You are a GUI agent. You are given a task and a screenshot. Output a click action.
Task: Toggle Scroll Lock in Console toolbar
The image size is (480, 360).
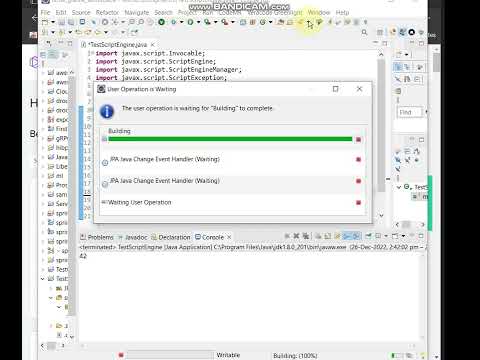(328, 236)
